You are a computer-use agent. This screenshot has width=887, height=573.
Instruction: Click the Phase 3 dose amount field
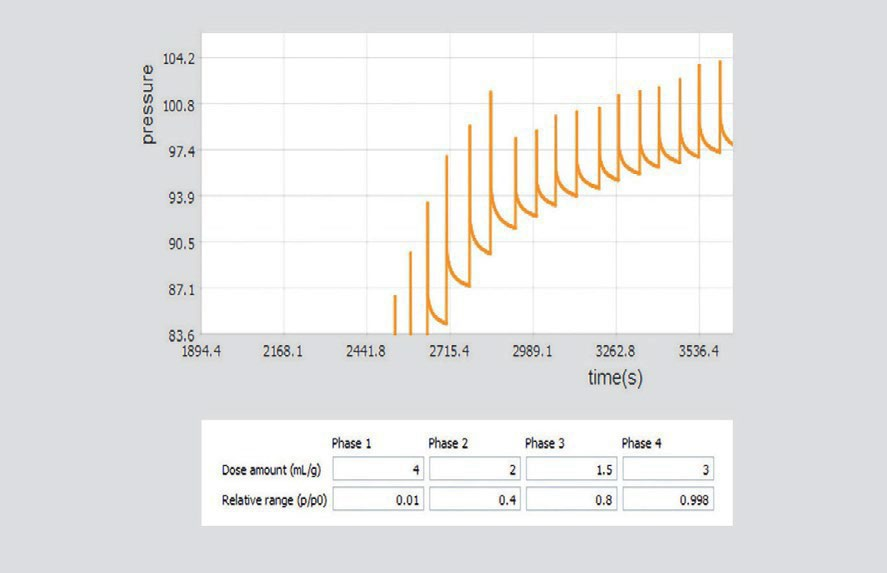tap(571, 469)
